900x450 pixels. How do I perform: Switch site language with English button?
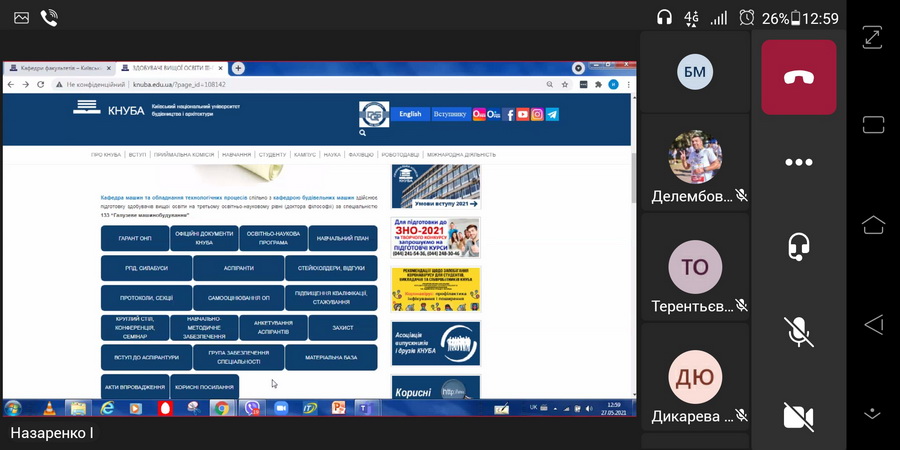410,114
